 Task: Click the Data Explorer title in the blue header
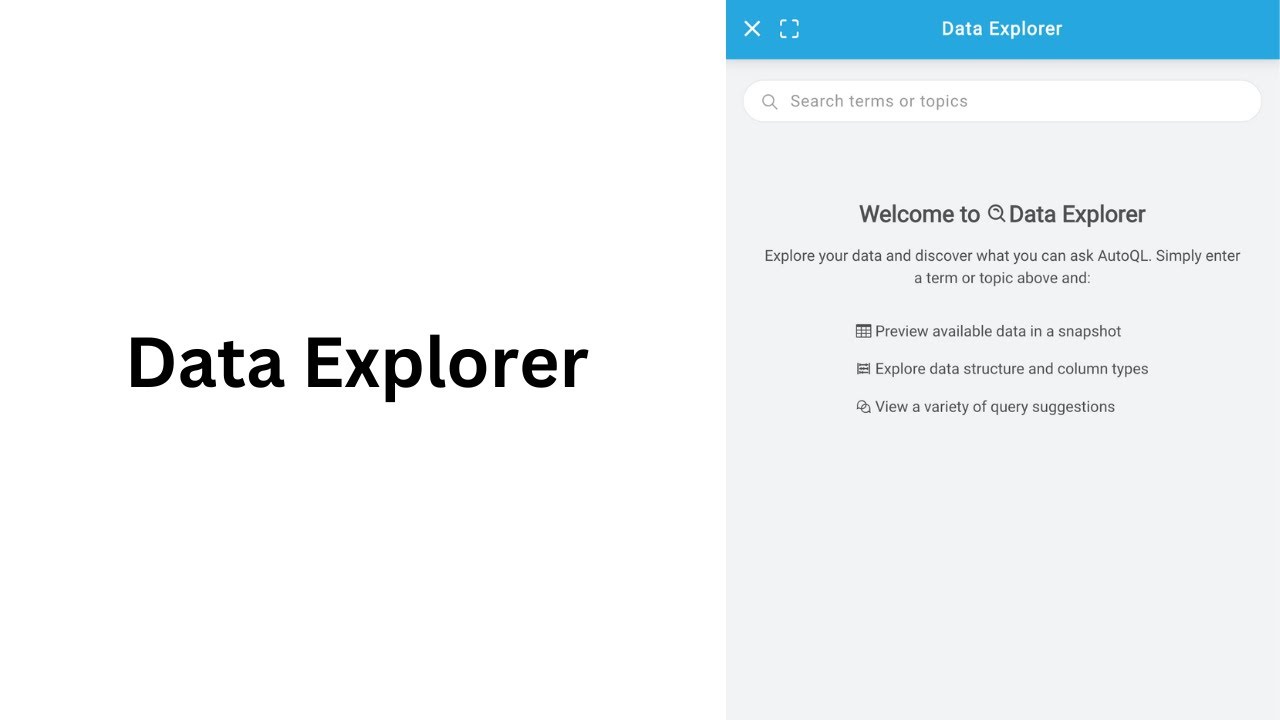1002,29
